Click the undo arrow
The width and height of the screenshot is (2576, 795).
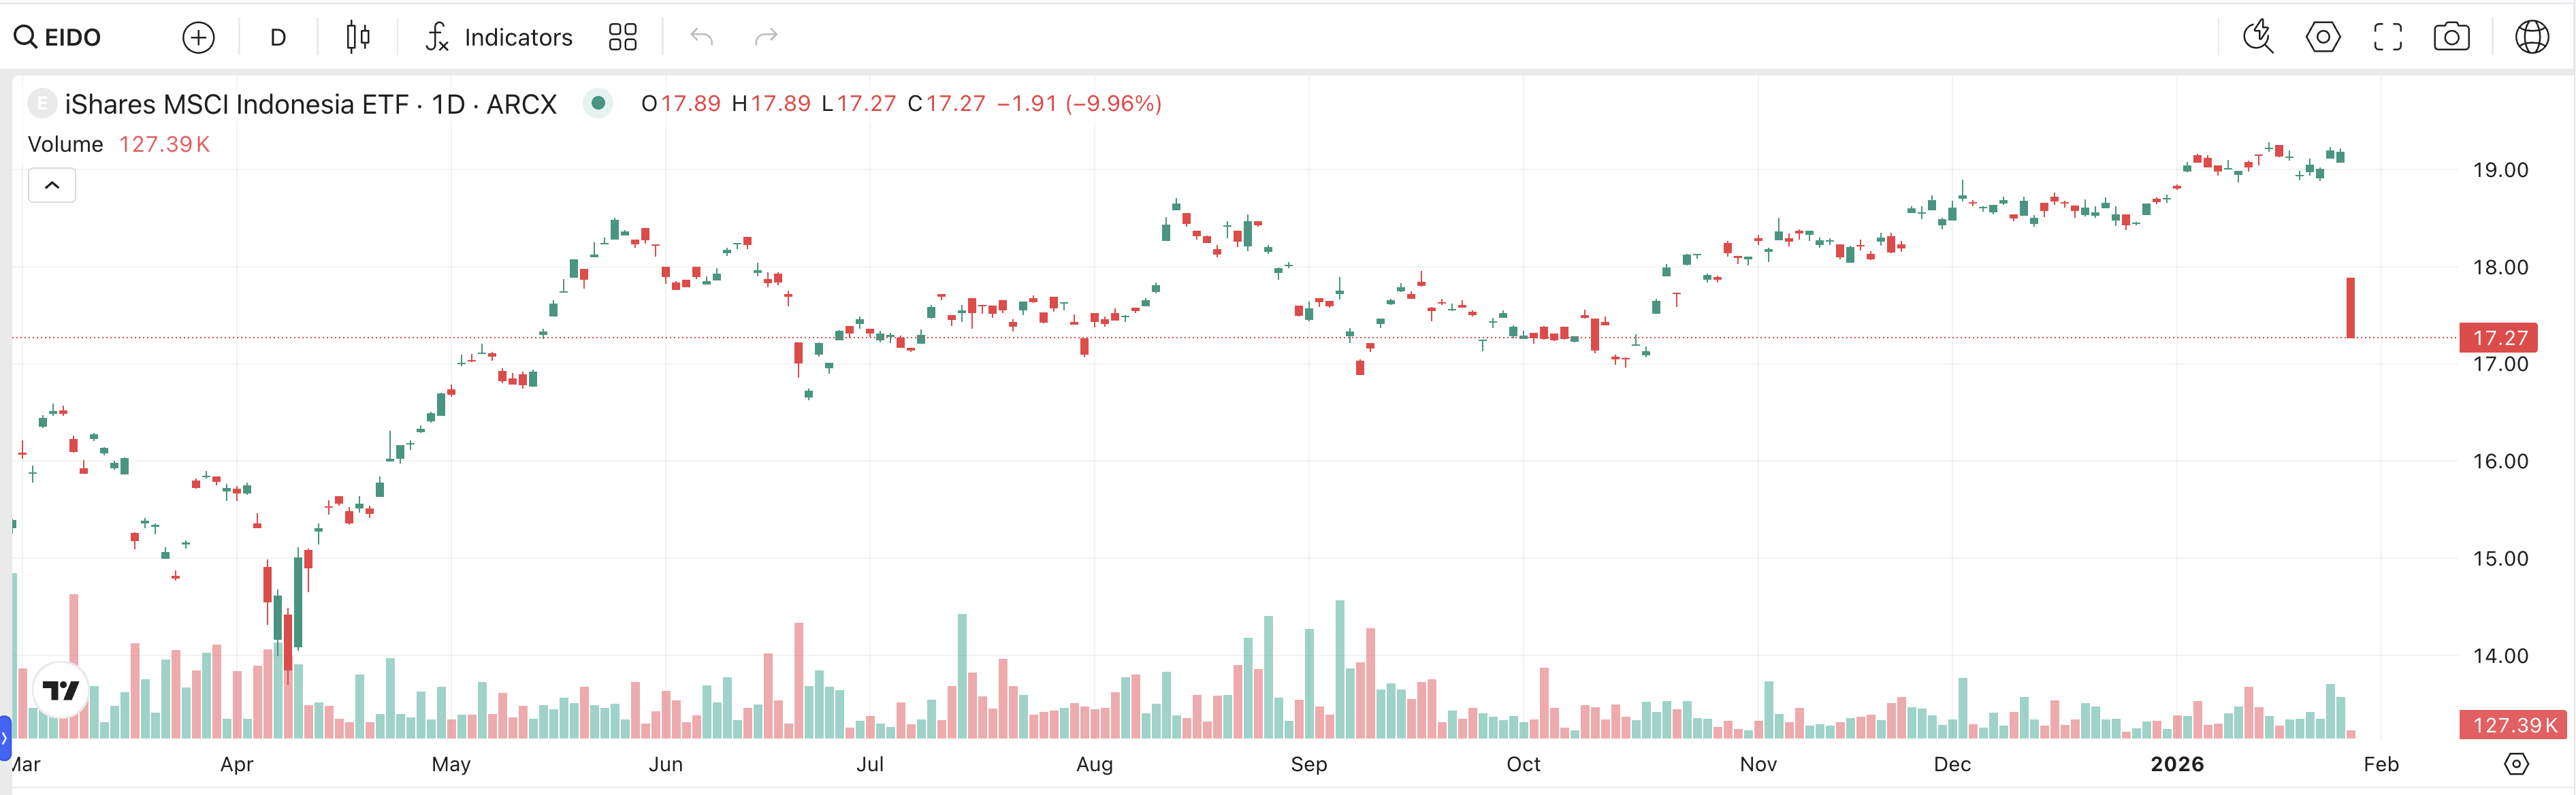[702, 37]
